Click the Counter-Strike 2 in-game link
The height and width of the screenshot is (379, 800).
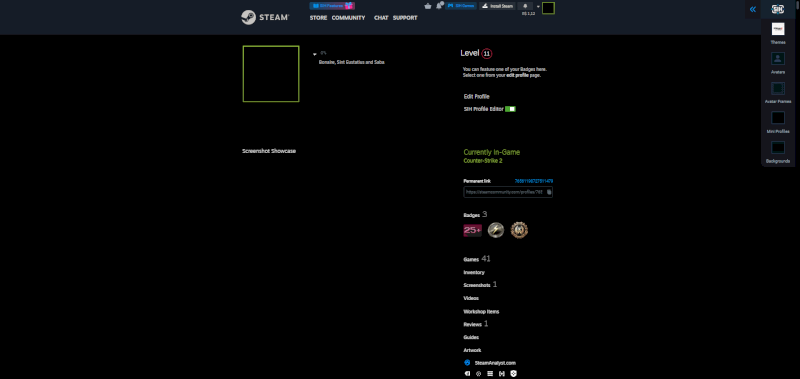tap(483, 161)
